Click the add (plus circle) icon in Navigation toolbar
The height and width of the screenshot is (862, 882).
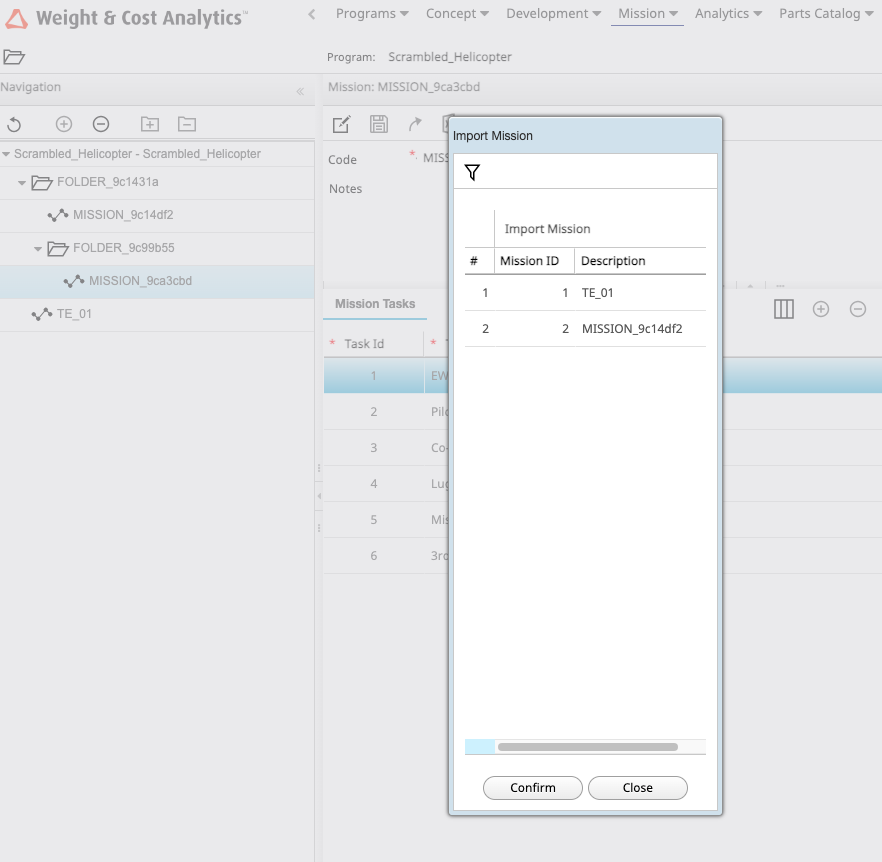coord(64,124)
